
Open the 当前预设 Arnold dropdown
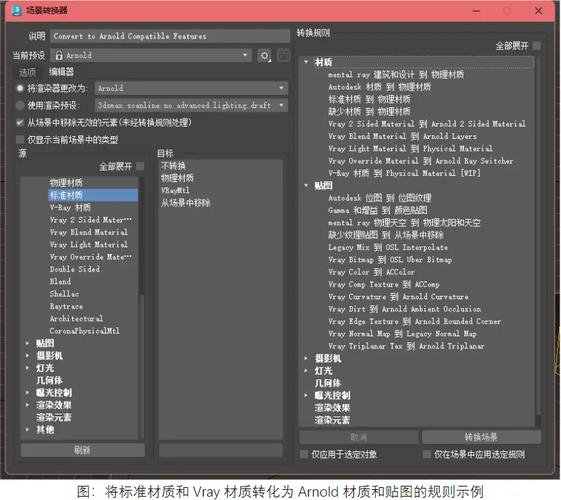pos(151,55)
